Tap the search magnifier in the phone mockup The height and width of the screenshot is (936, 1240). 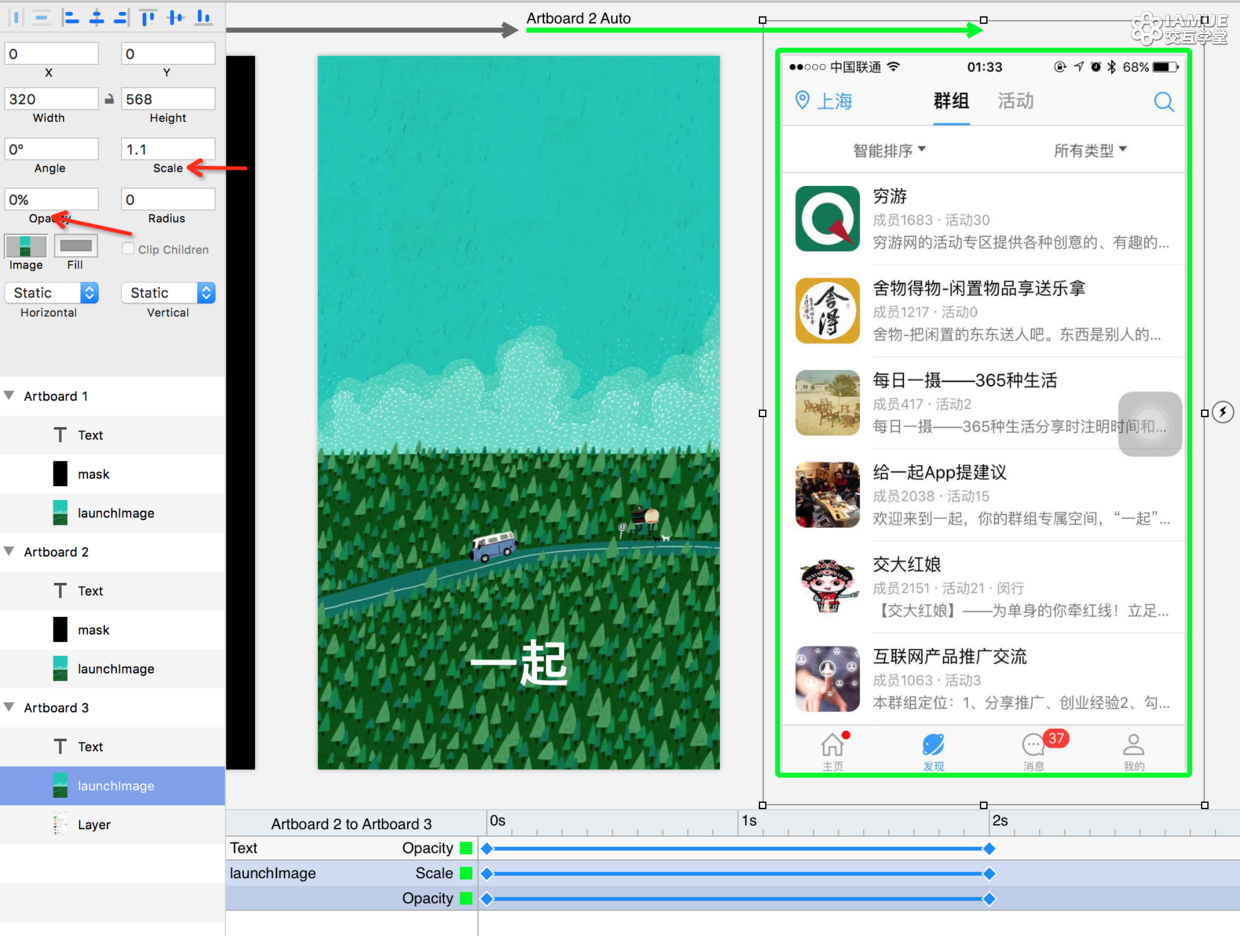(x=1164, y=101)
